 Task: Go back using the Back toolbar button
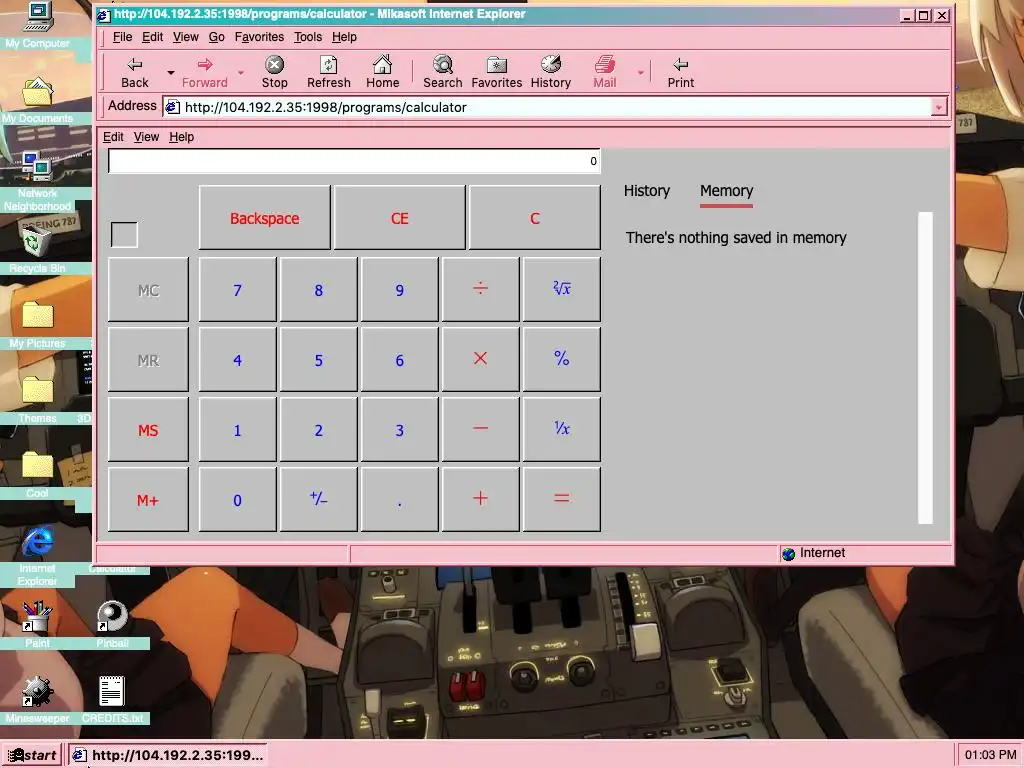pos(135,72)
